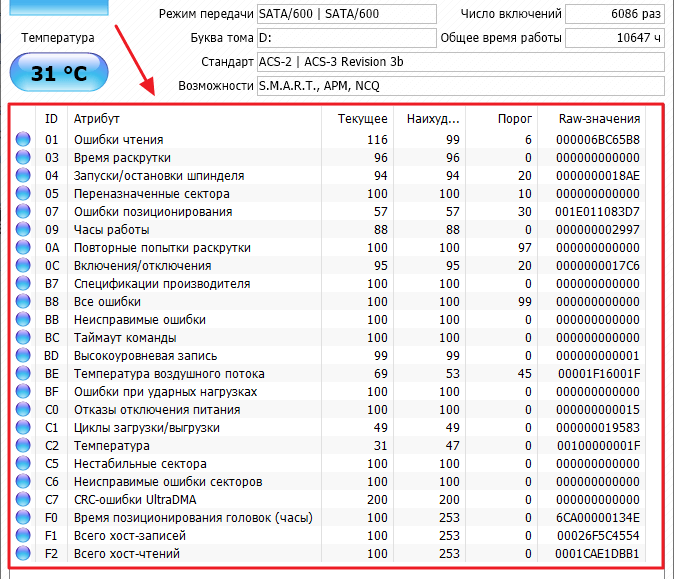Viewport: 674px width, 579px height.
Task: Click the status circle beside Нестабильные сектора
Action: [x=23, y=464]
